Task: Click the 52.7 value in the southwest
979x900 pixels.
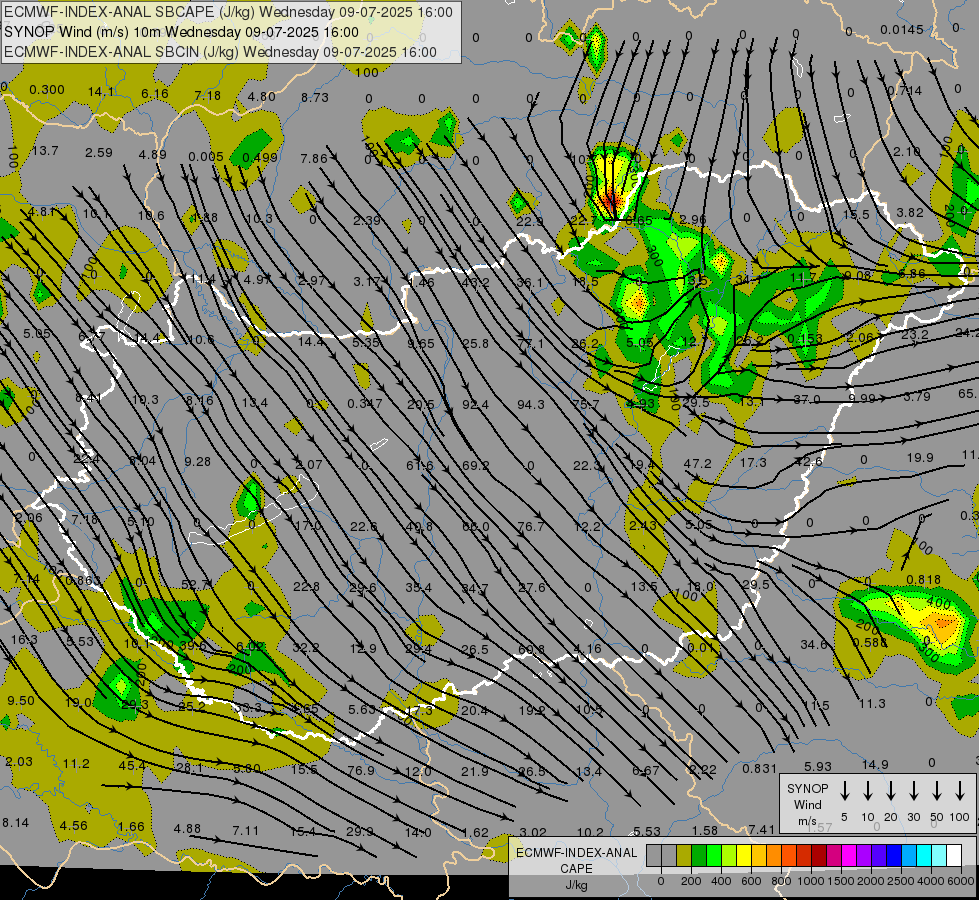Action: pyautogui.click(x=195, y=585)
